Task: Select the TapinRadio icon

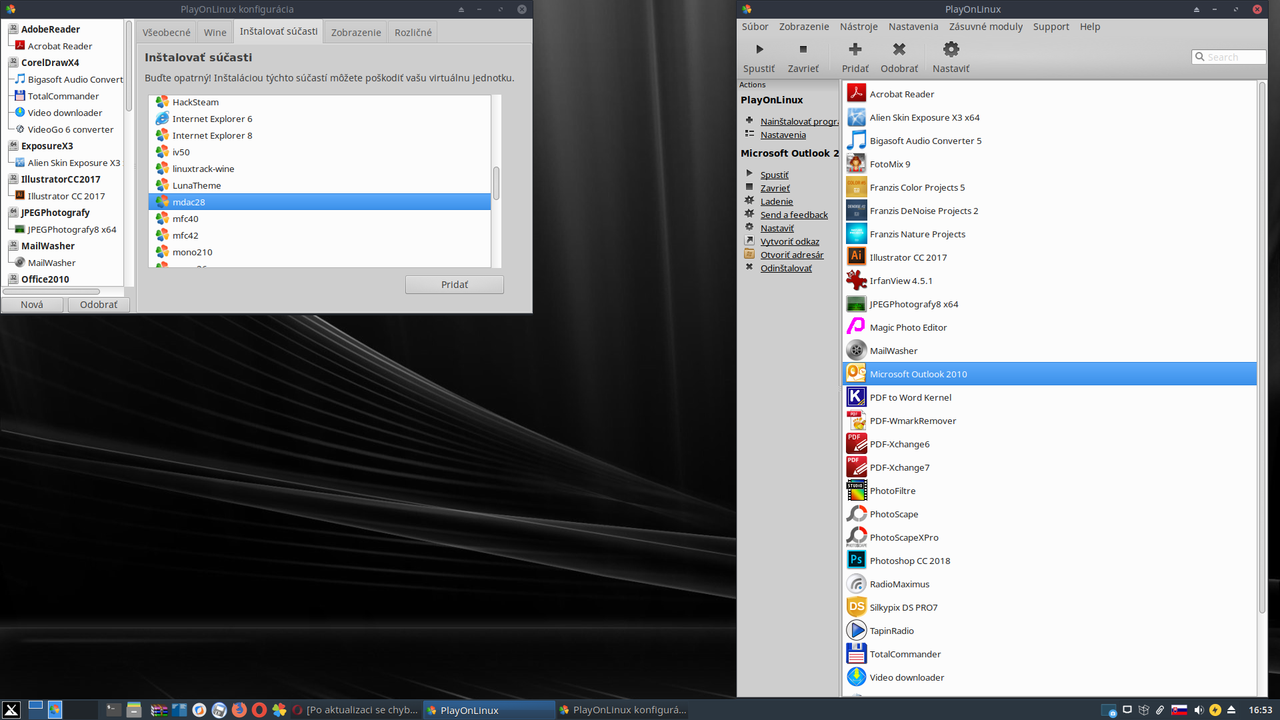Action: pos(856,631)
